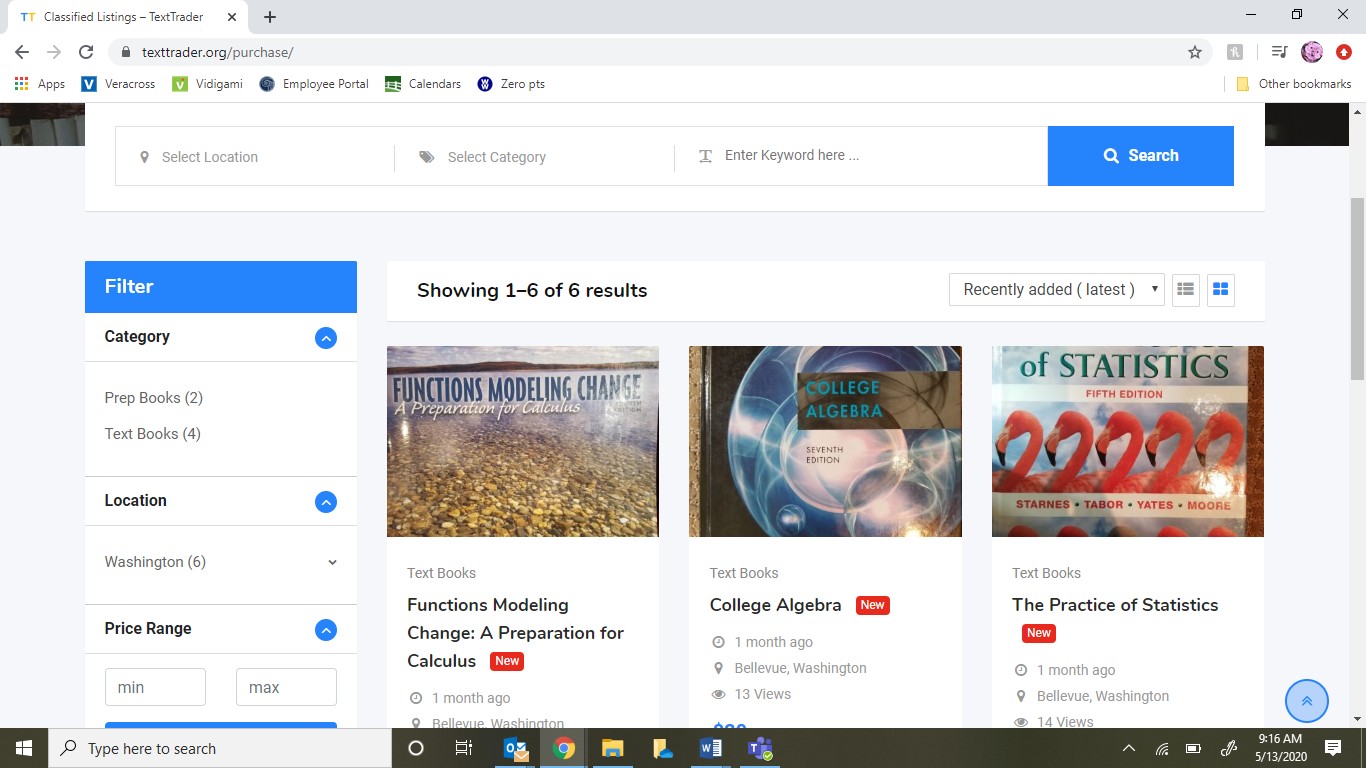This screenshot has width=1366, height=768.
Task: Click the browser back arrow
Action: (22, 52)
